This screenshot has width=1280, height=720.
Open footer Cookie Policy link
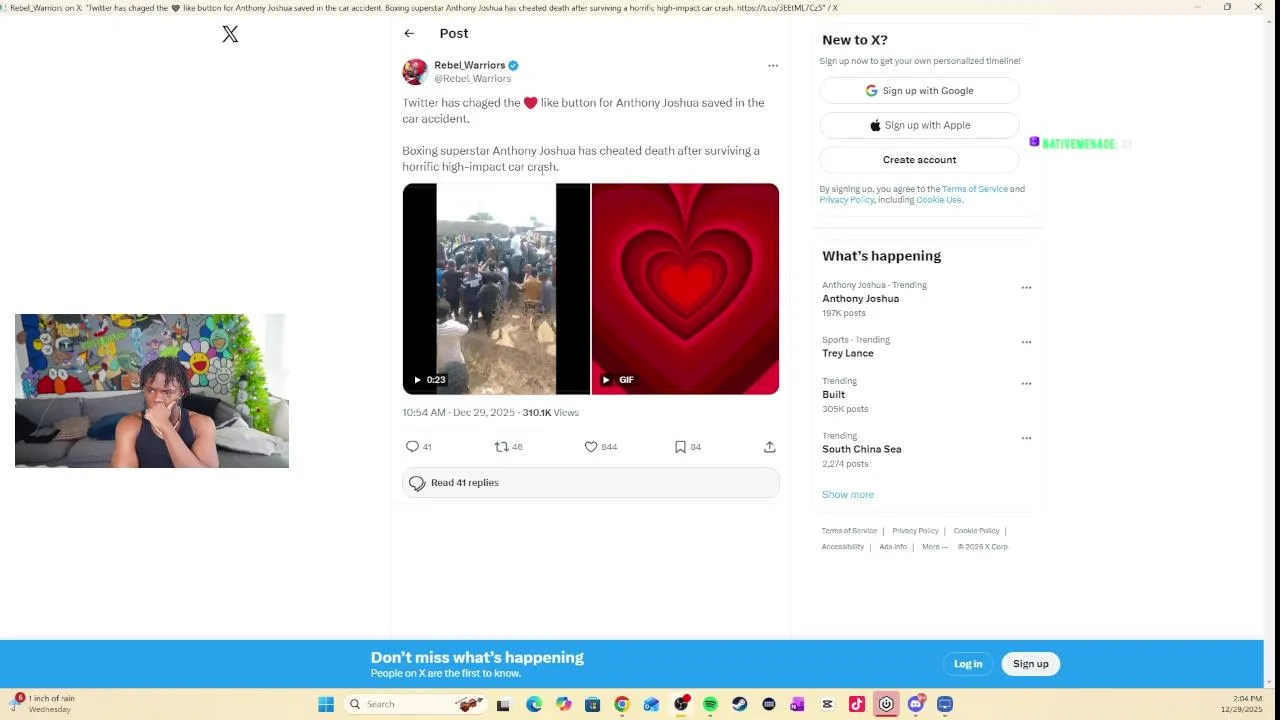(976, 531)
